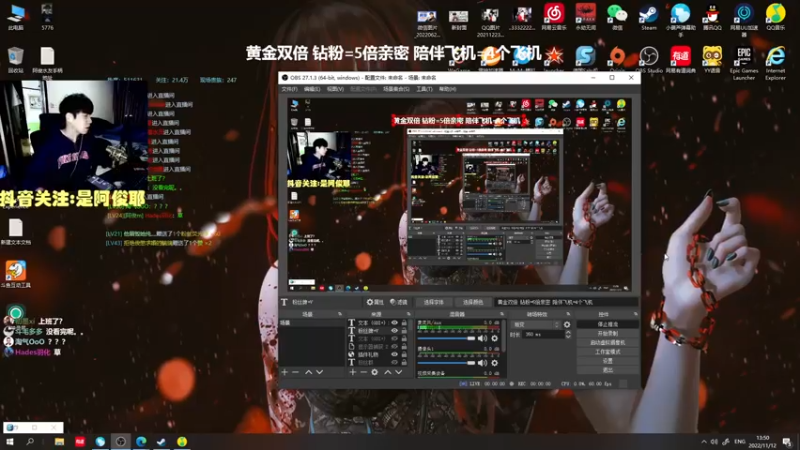Pop out the 场景 dock panel
800x450 pixels.
coord(340,314)
